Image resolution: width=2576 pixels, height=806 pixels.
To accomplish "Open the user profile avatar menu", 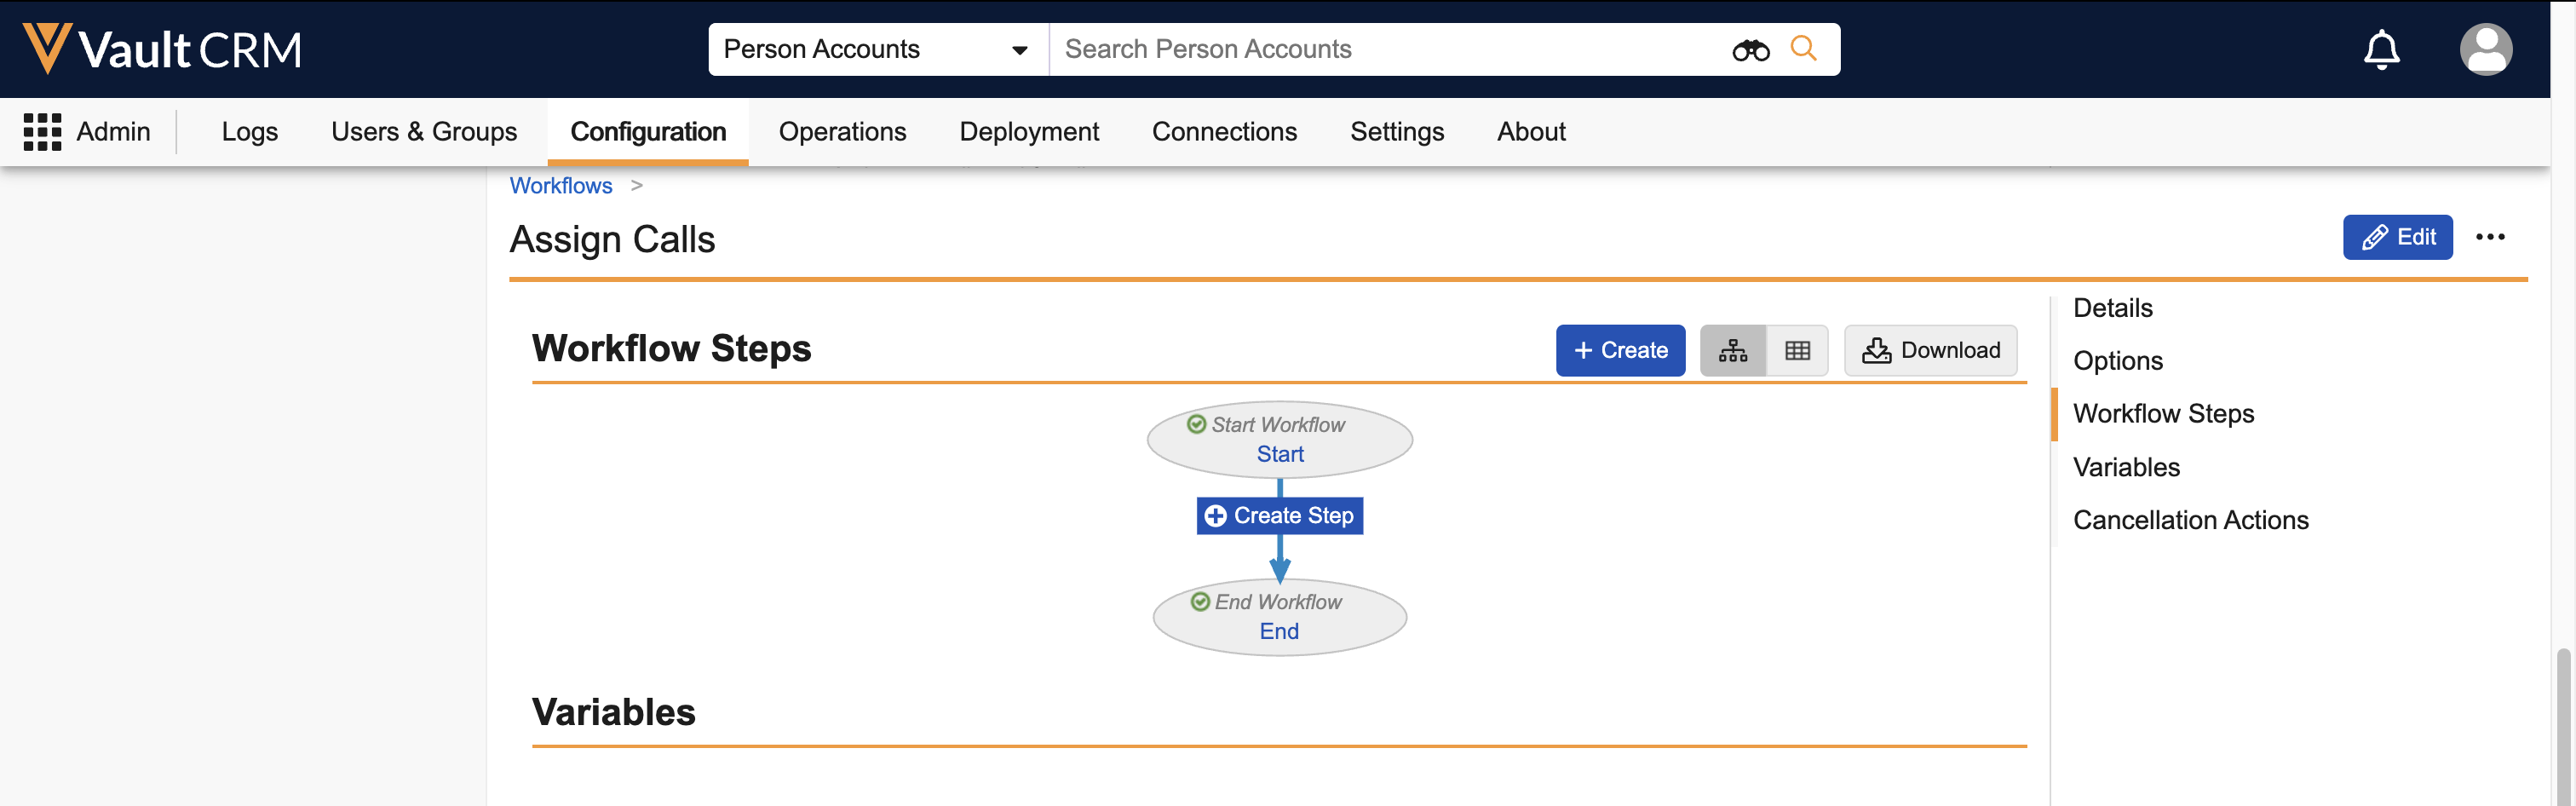I will (2485, 49).
